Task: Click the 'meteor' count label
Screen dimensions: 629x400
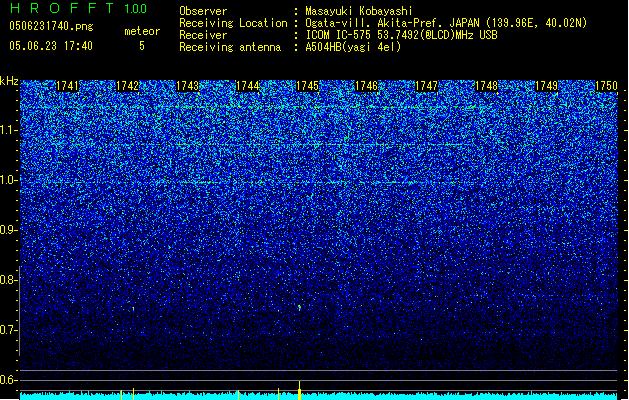Action: (142, 31)
